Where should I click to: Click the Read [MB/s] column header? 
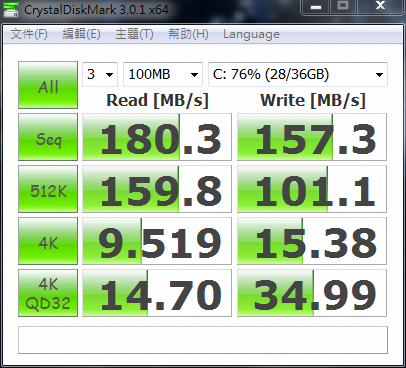tap(157, 100)
